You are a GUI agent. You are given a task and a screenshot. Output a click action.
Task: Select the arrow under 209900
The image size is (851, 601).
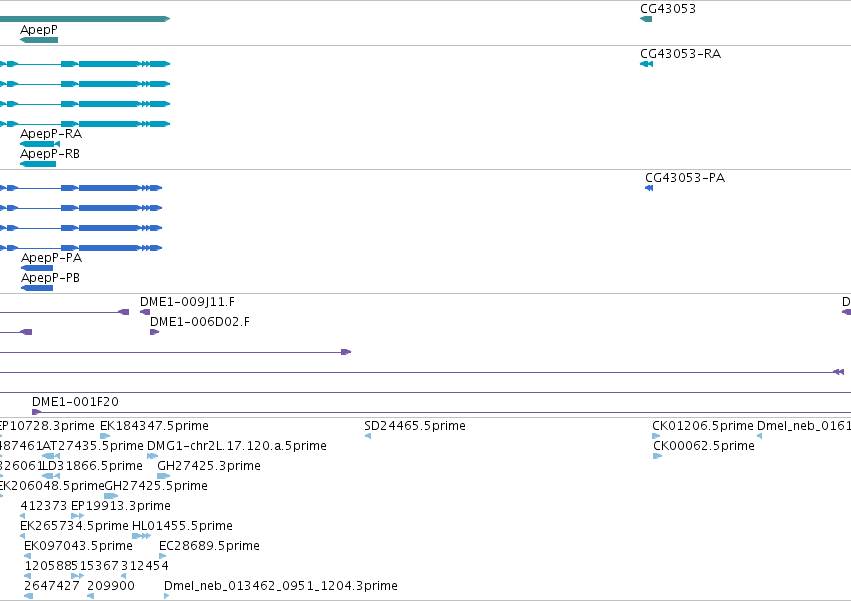[91, 596]
